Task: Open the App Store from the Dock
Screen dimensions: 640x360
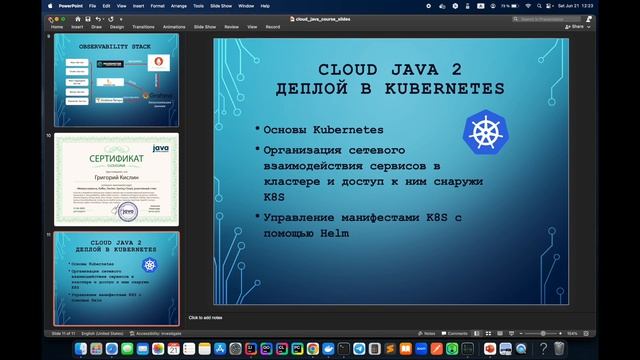Action: pyautogui.click(x=220, y=349)
